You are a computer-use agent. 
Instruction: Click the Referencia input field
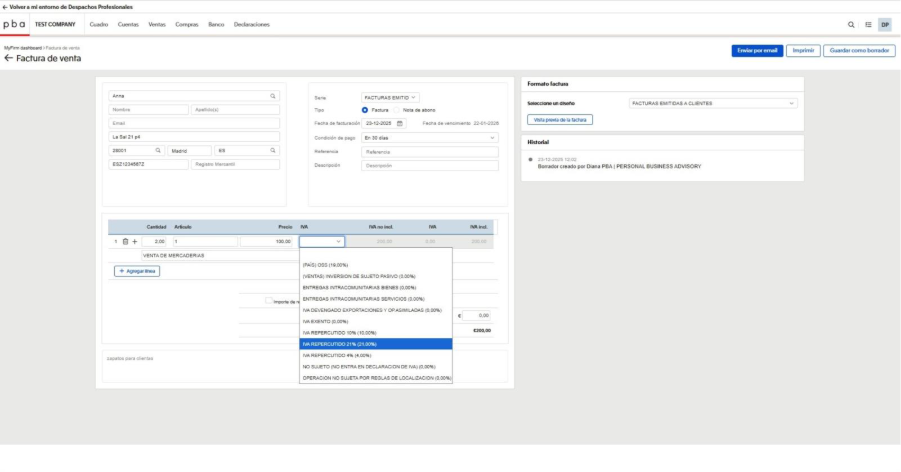click(x=430, y=151)
